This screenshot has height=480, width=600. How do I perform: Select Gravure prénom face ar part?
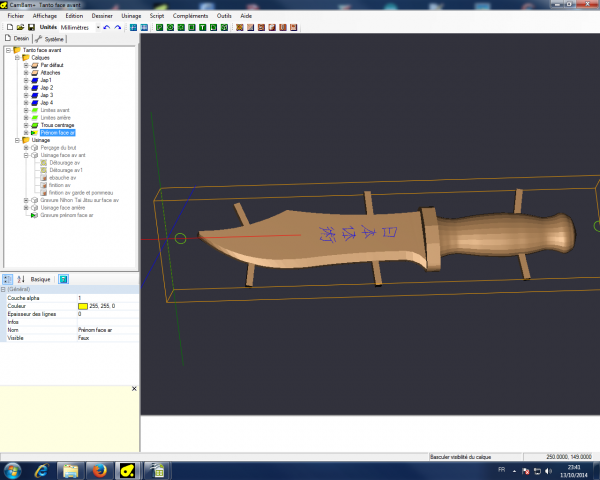pos(67,215)
